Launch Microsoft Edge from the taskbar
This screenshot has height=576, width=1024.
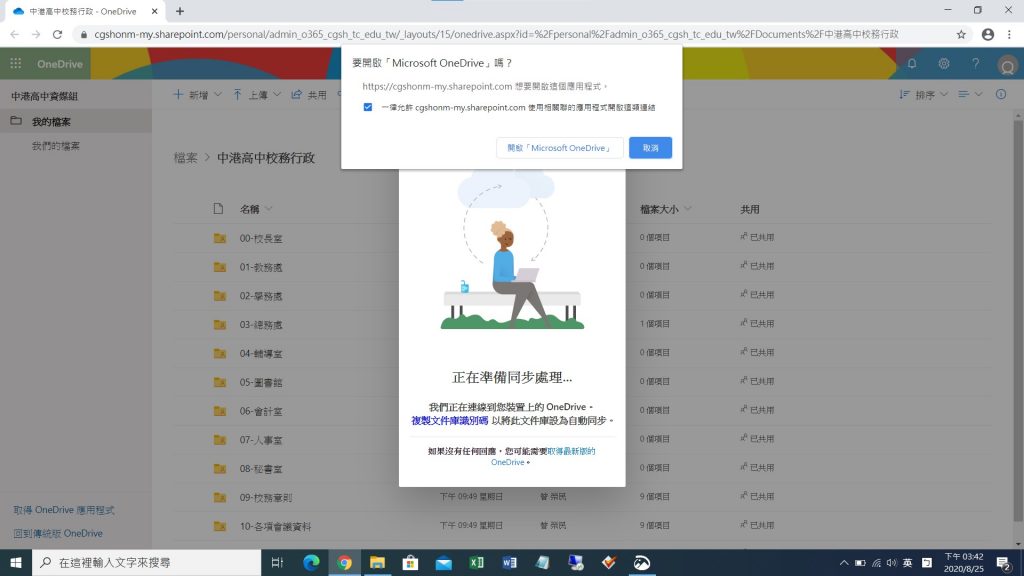pyautogui.click(x=311, y=562)
